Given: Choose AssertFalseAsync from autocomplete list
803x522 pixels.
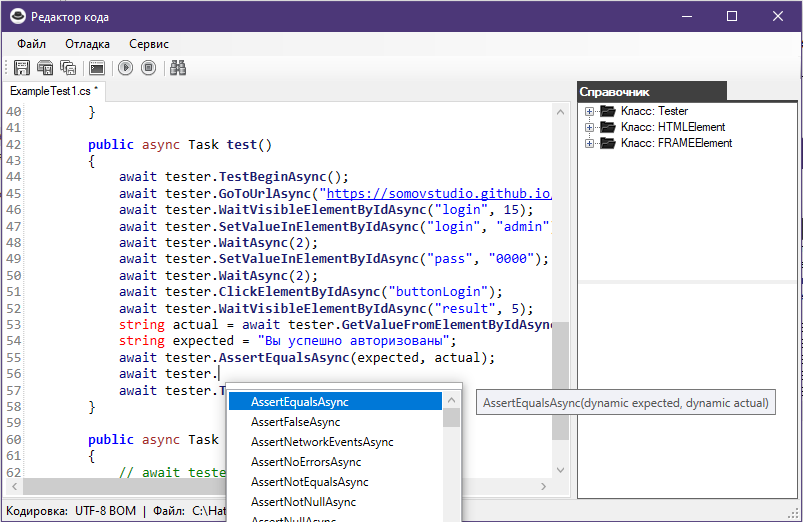Looking at the screenshot, I should point(296,422).
